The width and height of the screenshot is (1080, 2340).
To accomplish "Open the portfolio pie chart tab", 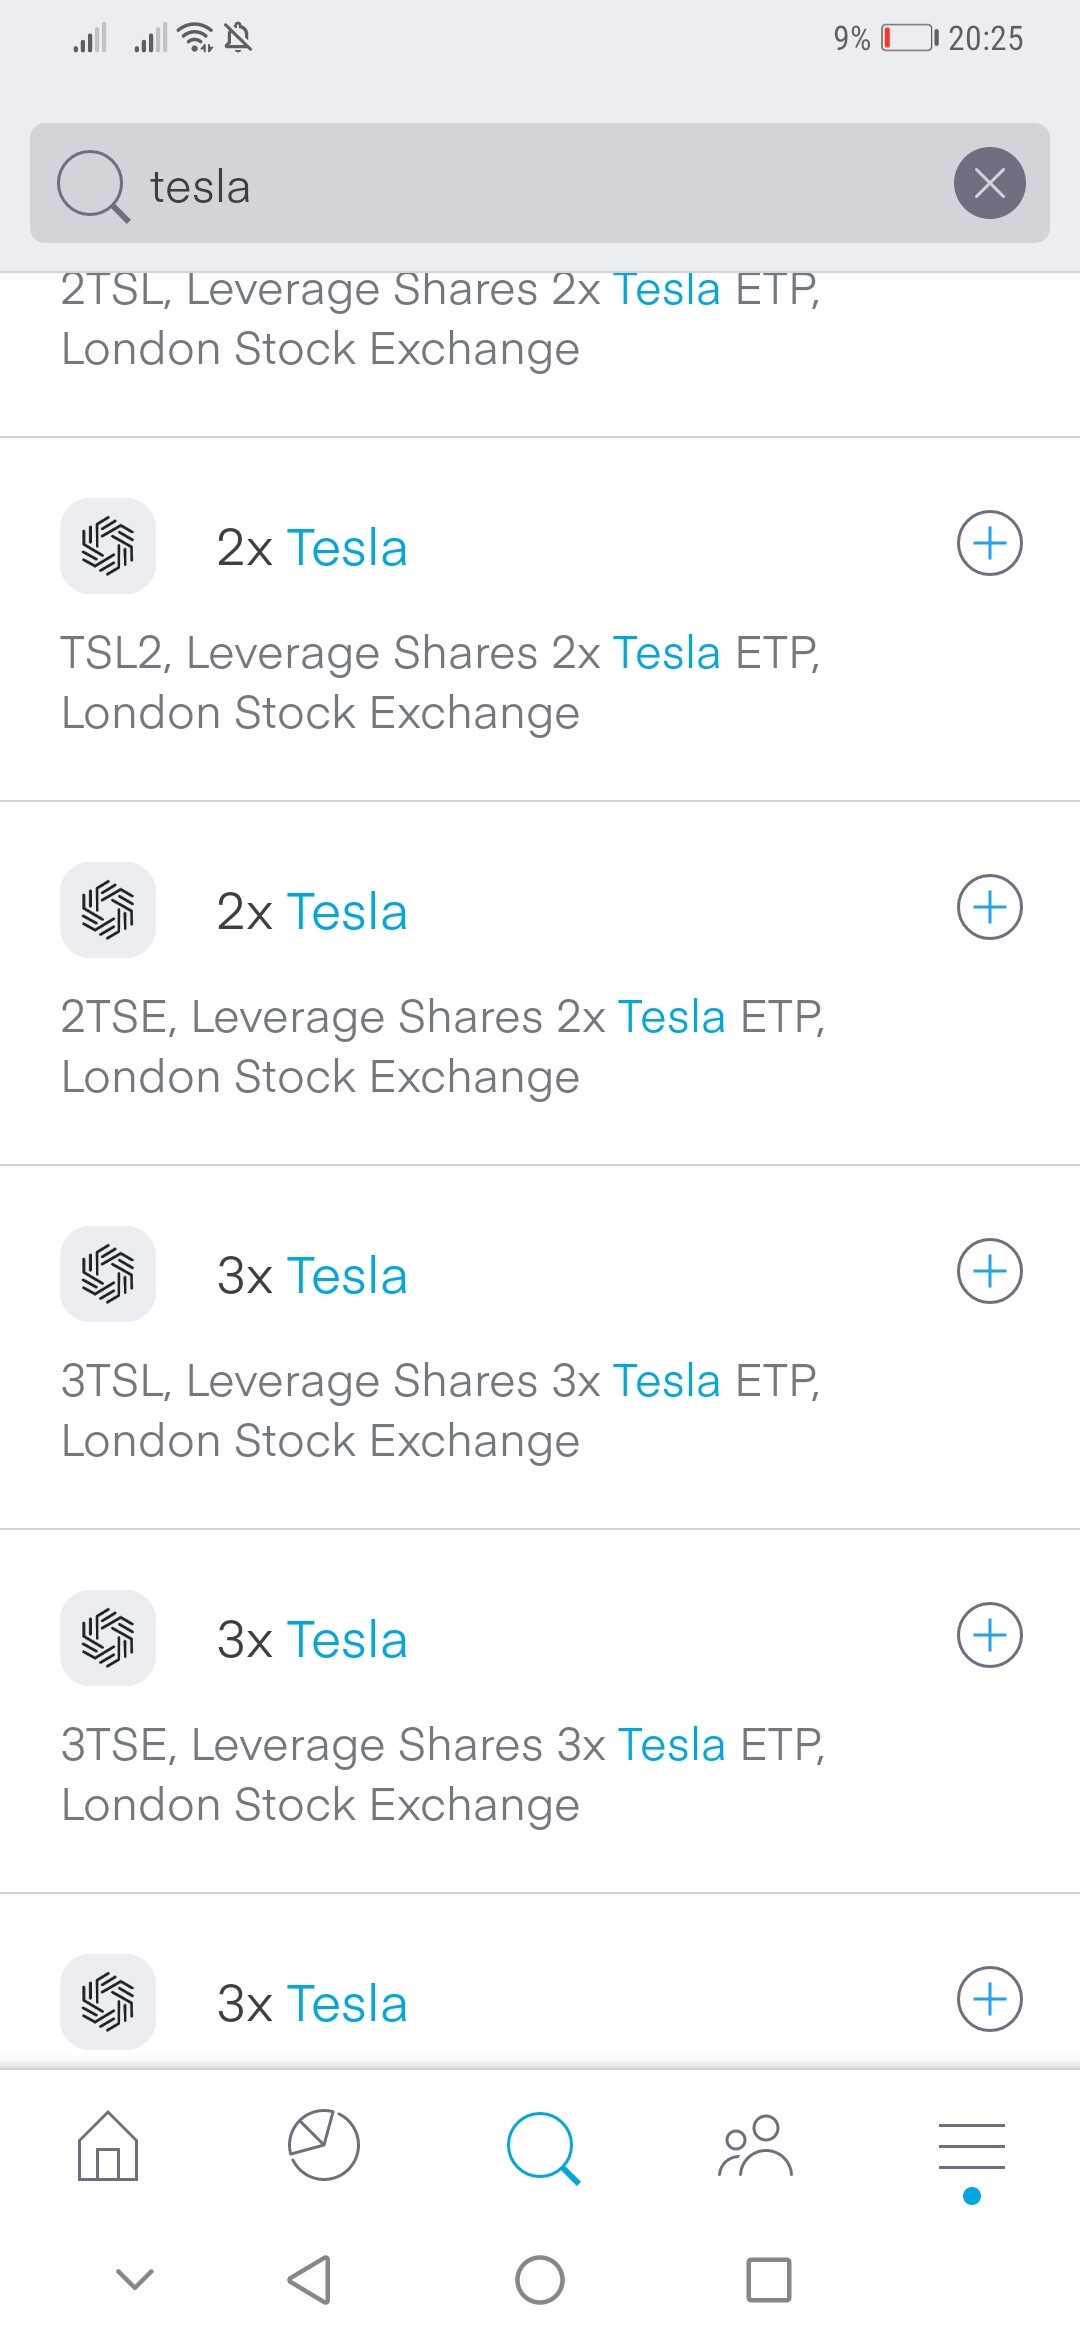I will [324, 2146].
